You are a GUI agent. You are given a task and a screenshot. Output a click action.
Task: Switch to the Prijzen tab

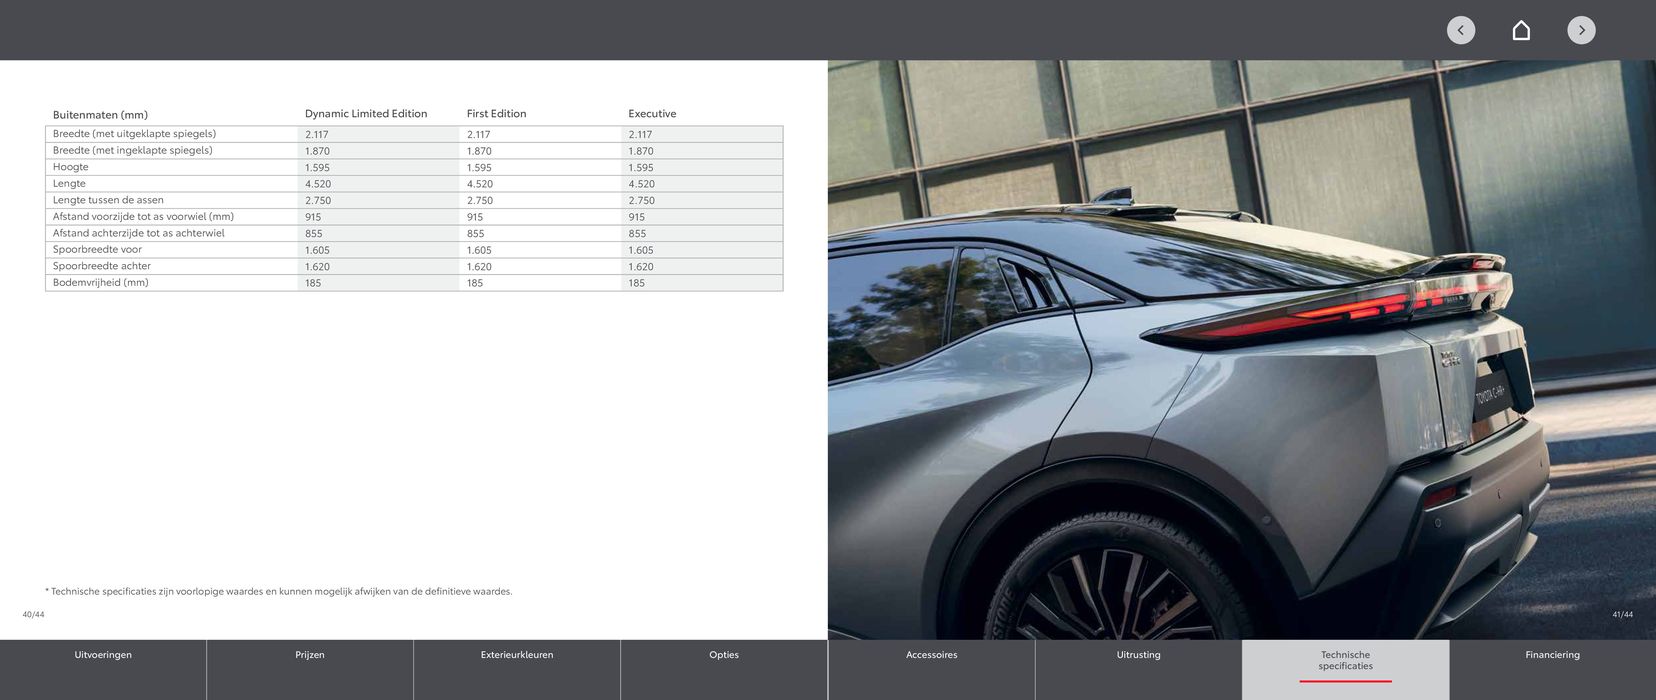(310, 656)
